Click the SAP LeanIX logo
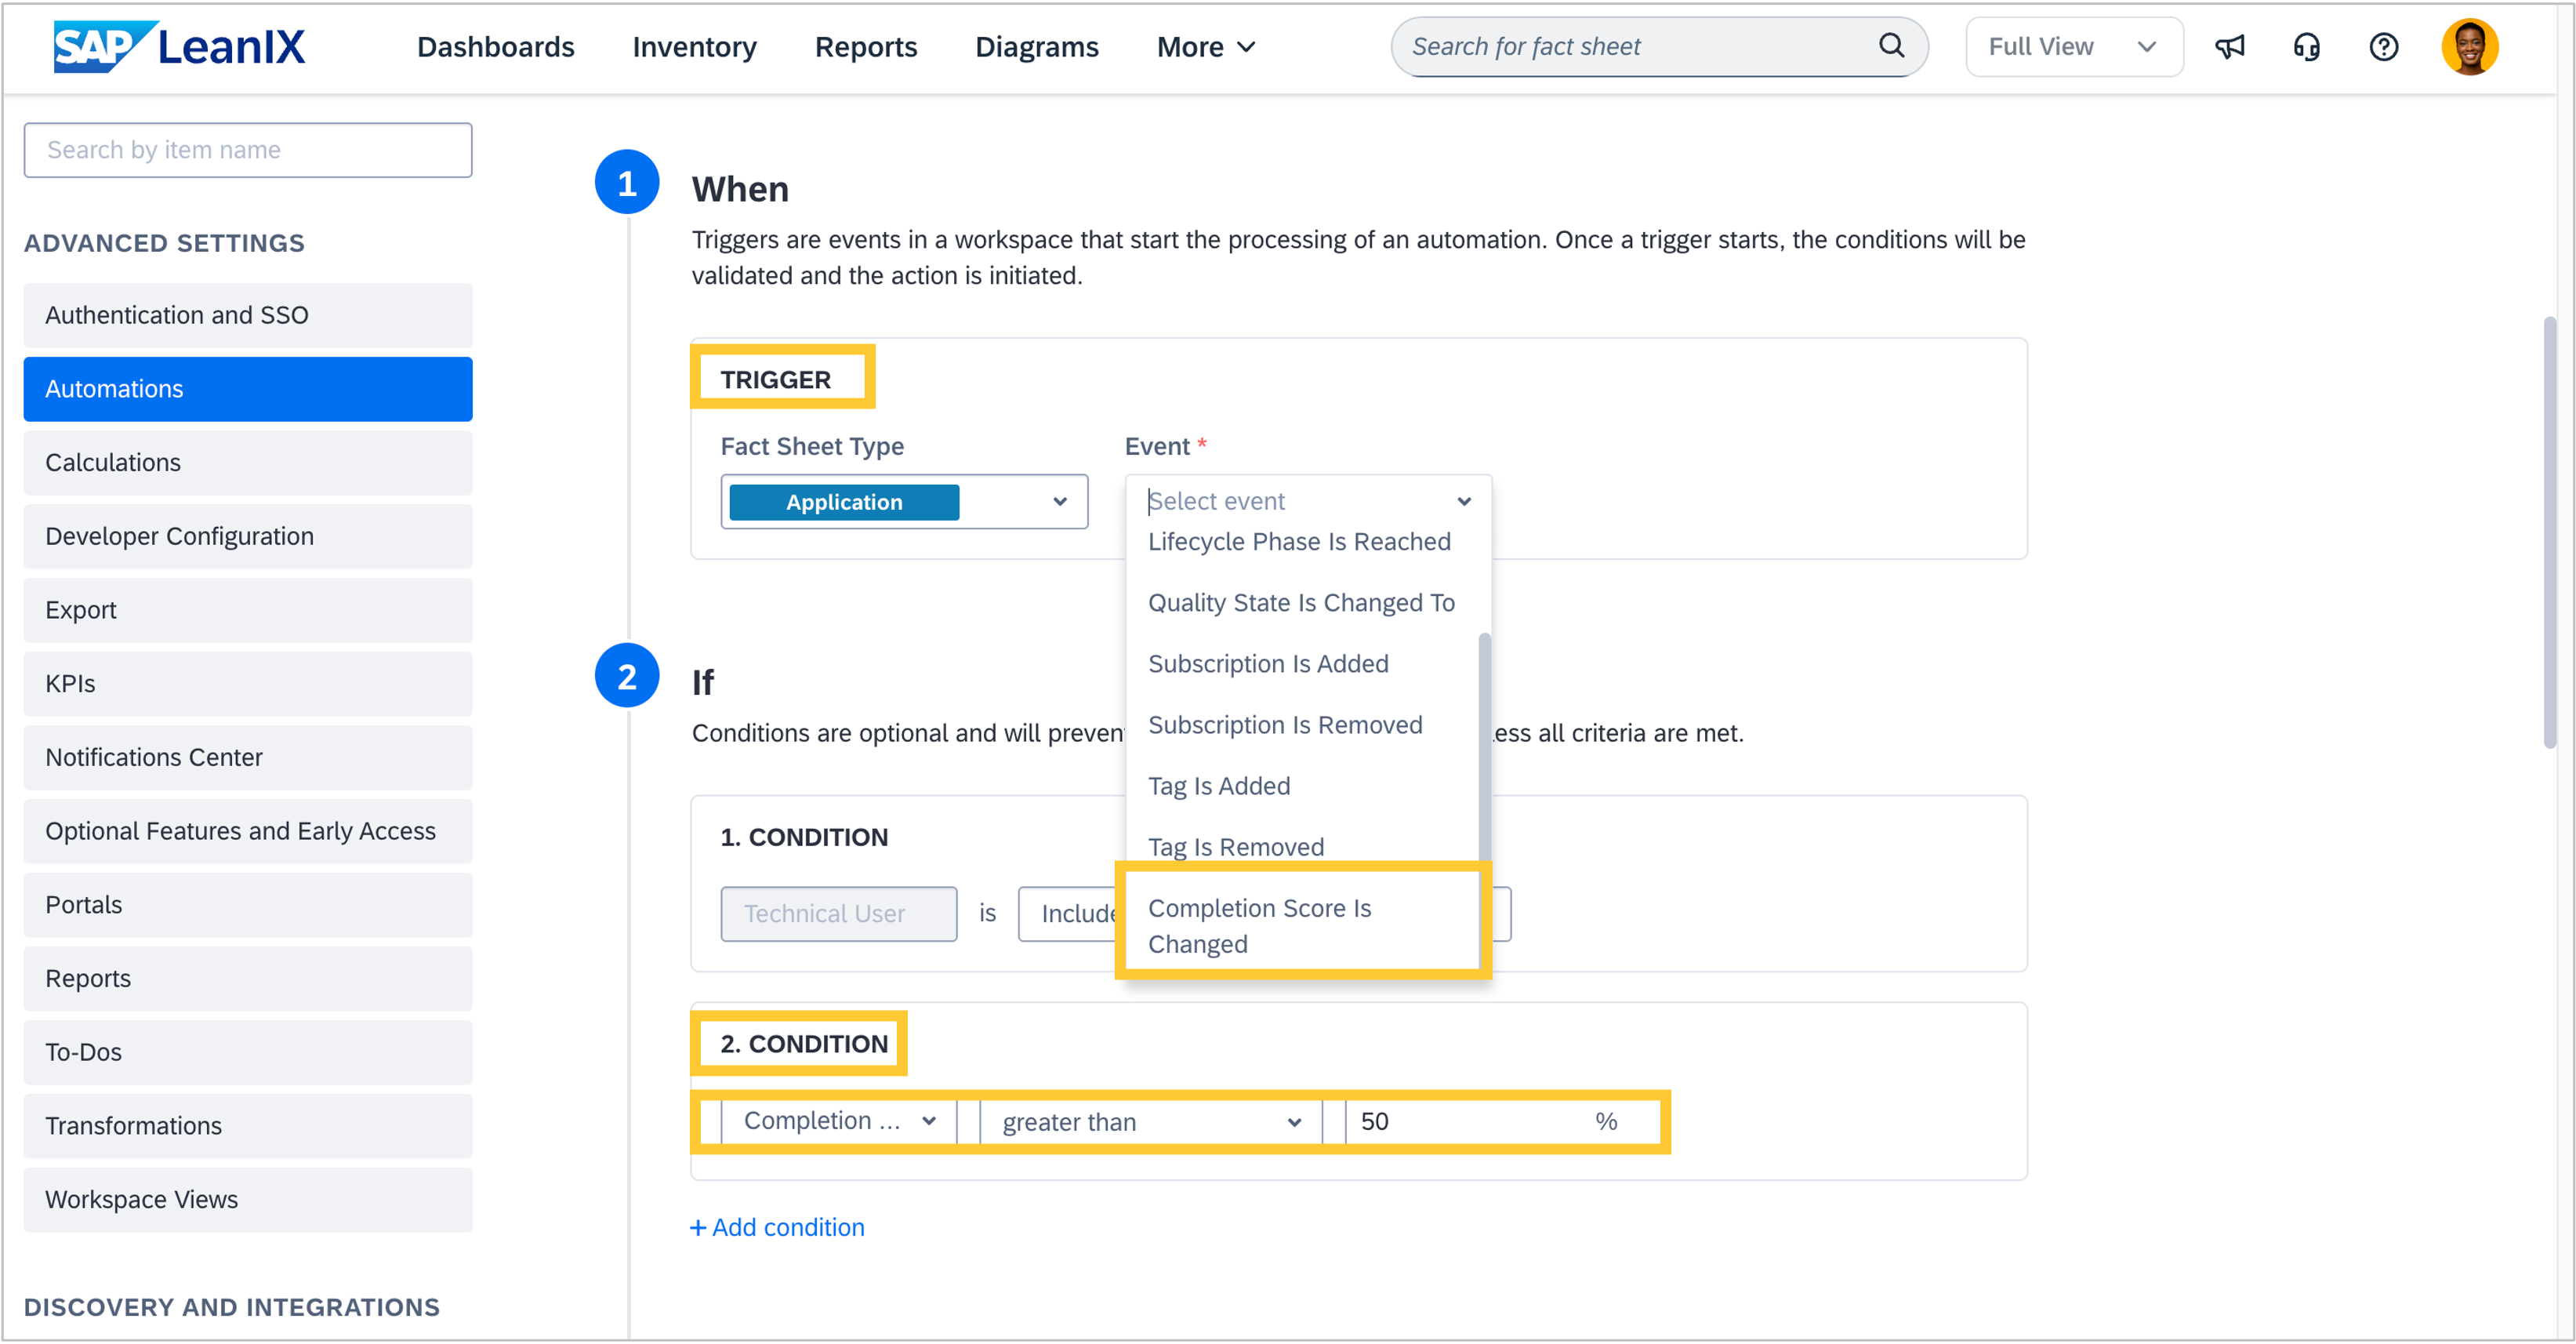The height and width of the screenshot is (1344, 2576). coord(179,46)
